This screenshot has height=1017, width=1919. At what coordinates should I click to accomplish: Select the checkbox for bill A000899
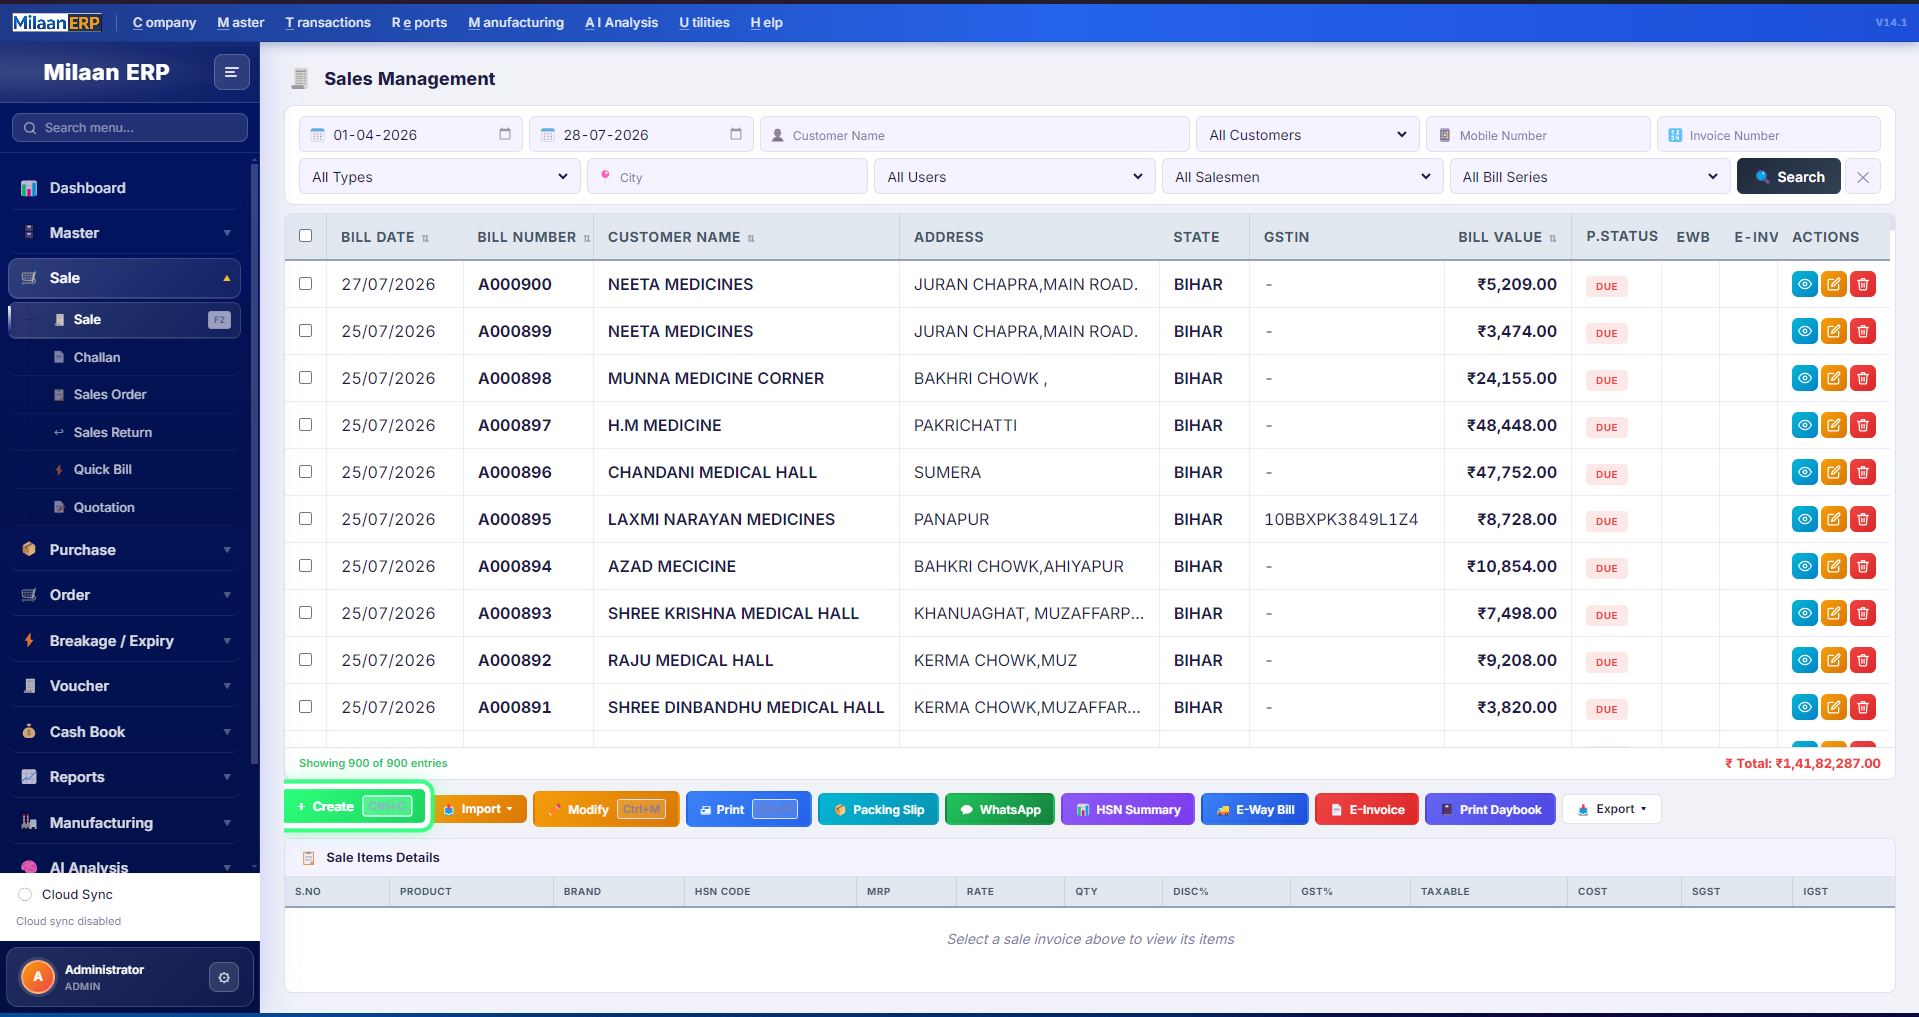coord(305,331)
